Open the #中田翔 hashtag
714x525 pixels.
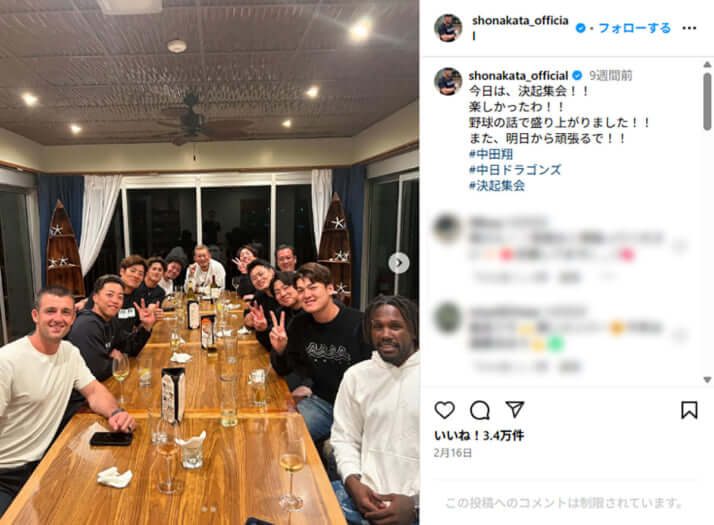click(491, 154)
